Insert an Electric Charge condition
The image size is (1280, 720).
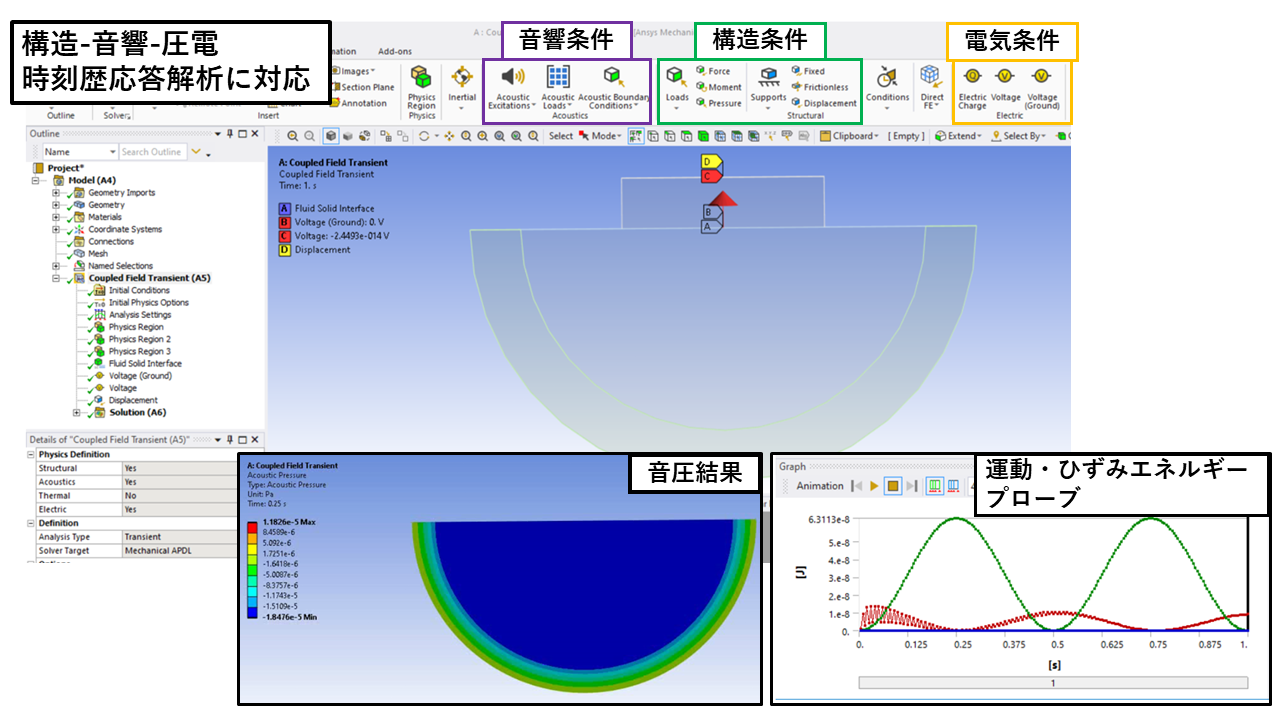pyautogui.click(x=972, y=87)
